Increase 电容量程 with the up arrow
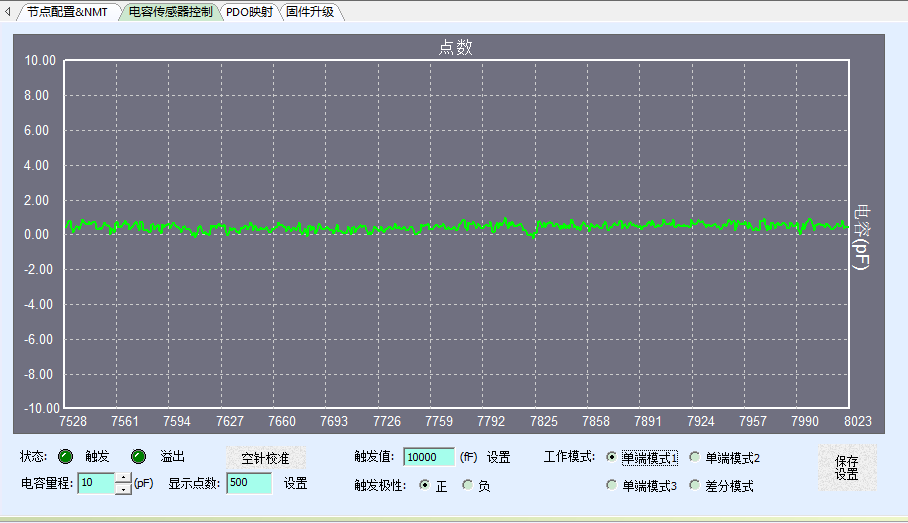 pos(123,478)
